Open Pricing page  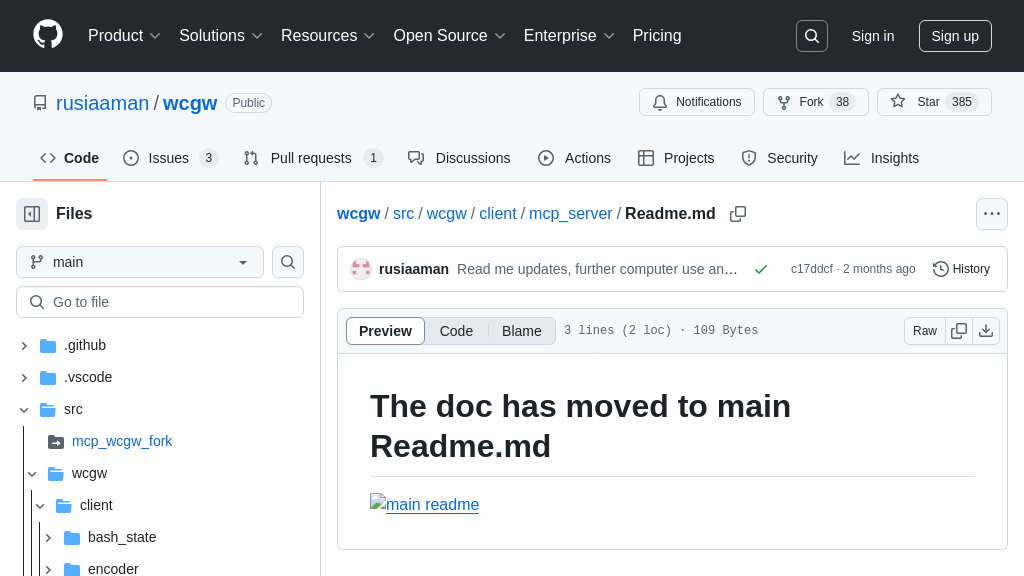[656, 35]
